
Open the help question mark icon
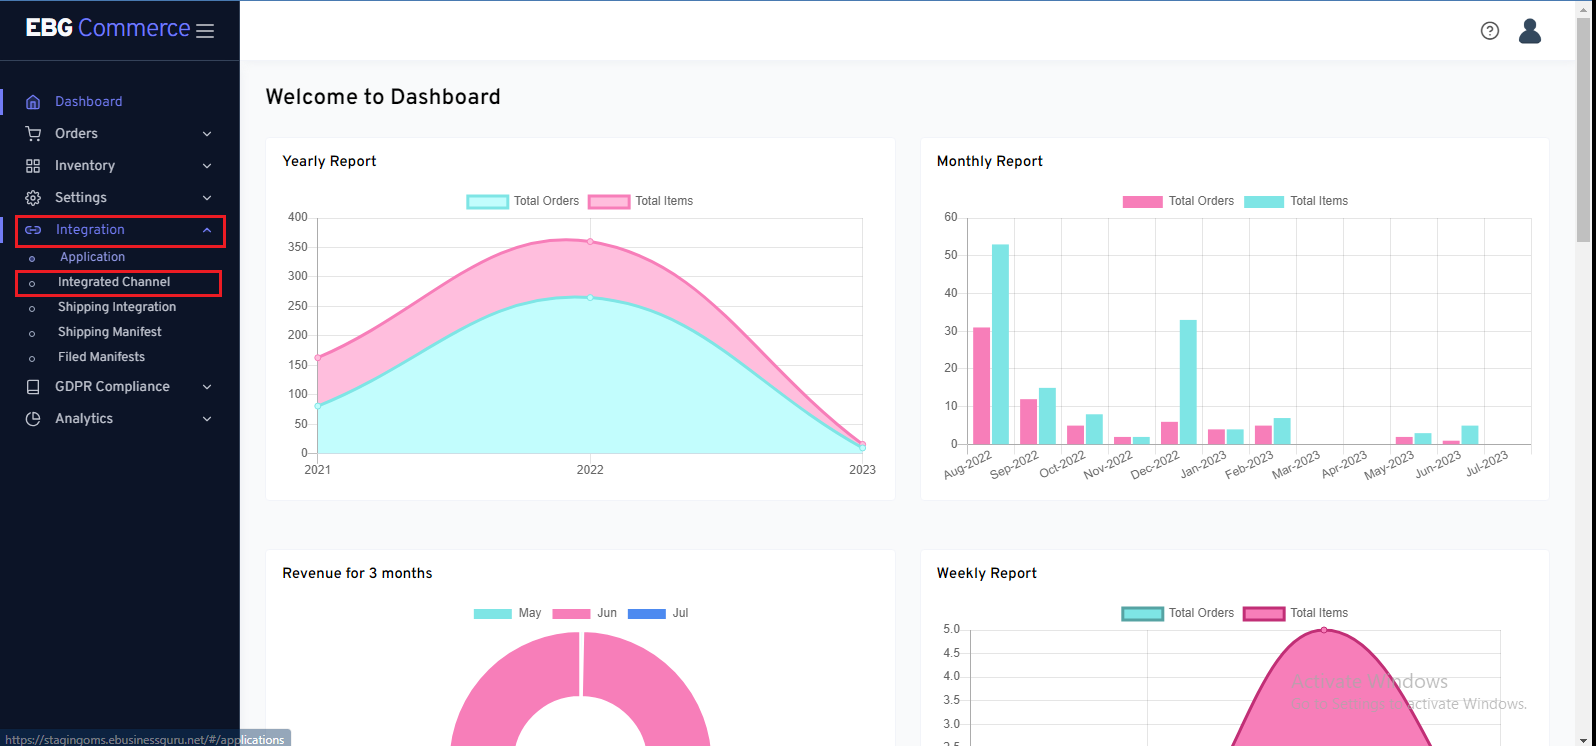pos(1489,31)
